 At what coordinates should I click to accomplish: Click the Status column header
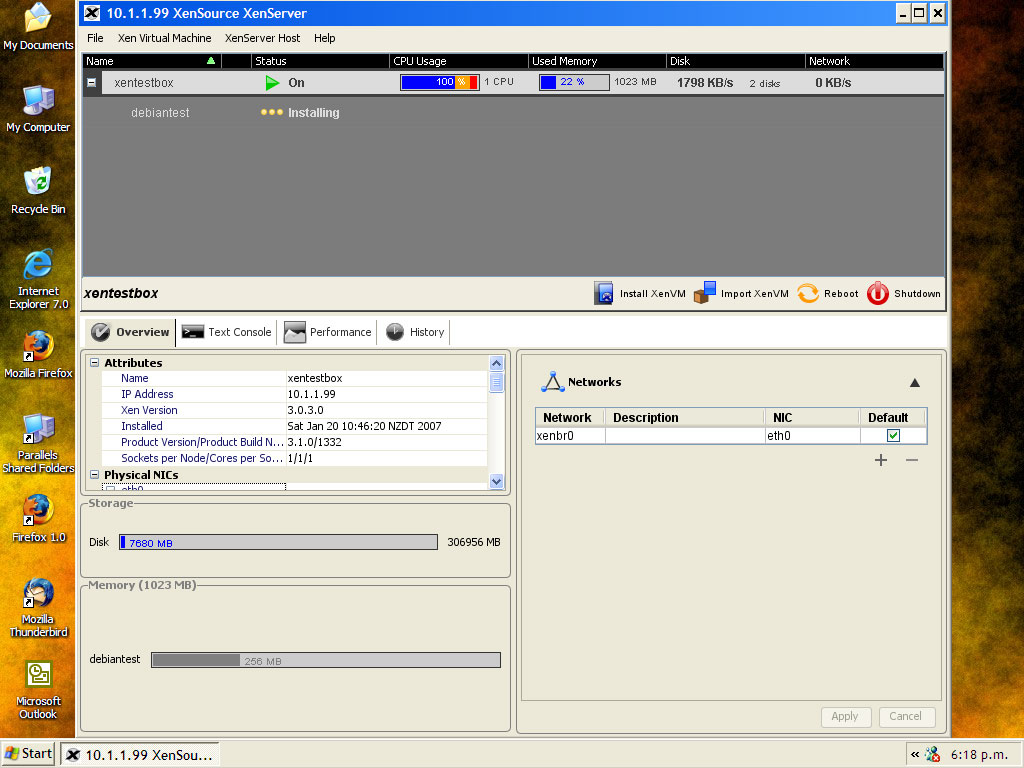pos(320,61)
